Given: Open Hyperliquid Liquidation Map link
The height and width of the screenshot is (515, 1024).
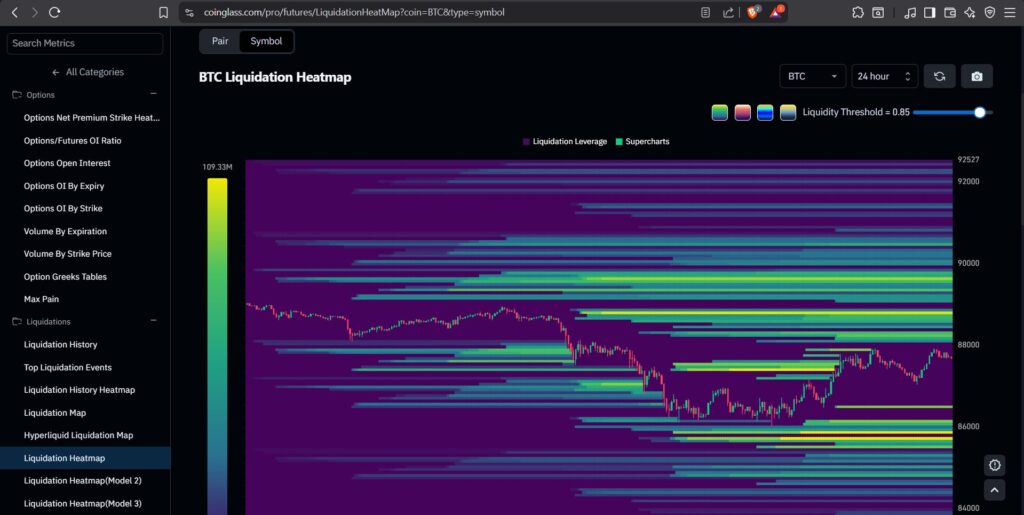Looking at the screenshot, I should click(78, 435).
